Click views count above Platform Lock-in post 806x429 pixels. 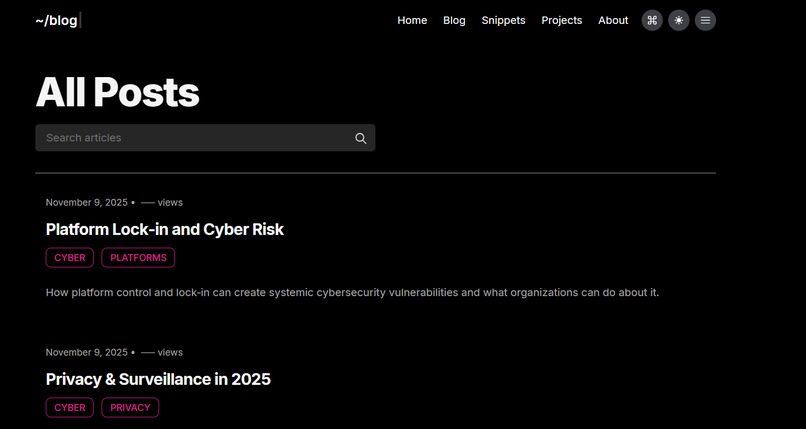pos(161,202)
